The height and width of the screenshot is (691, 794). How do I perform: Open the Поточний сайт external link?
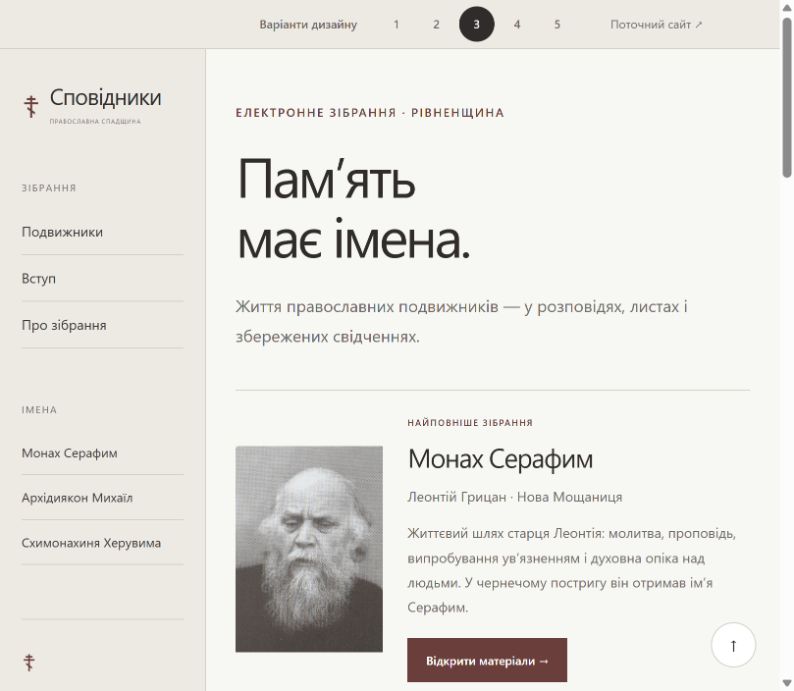pyautogui.click(x=656, y=24)
